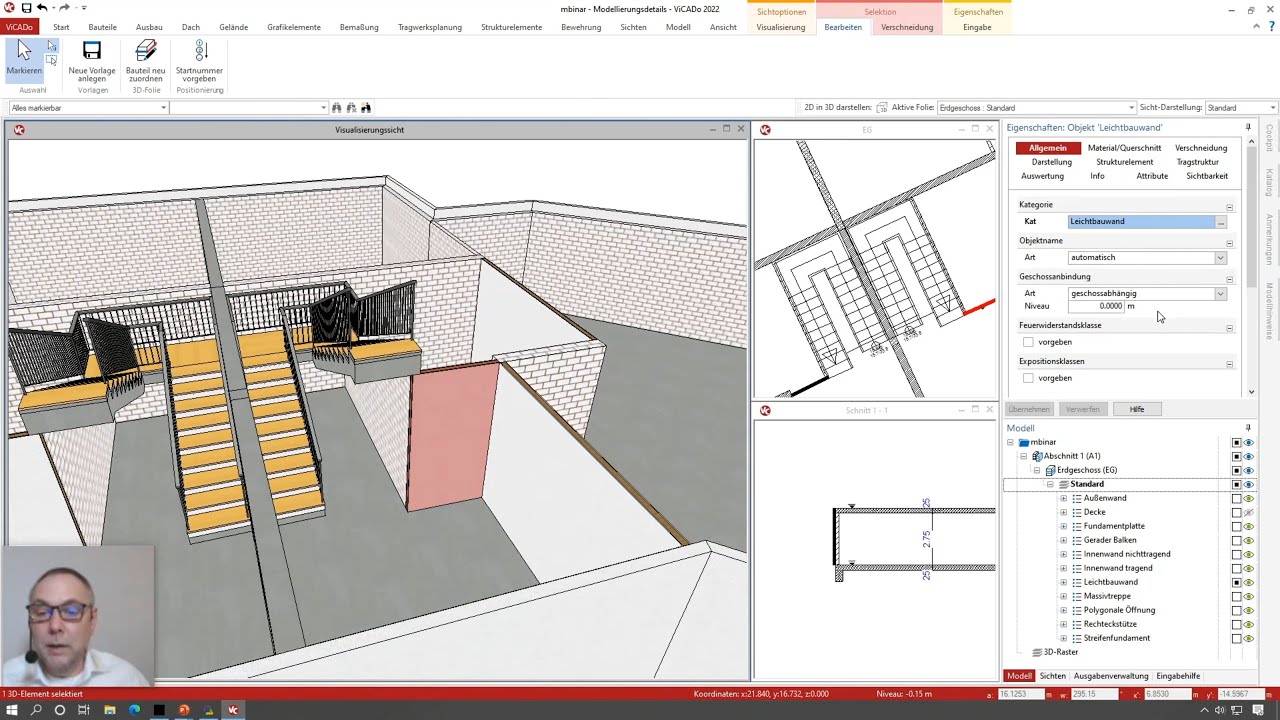The width and height of the screenshot is (1280, 720).
Task: Hide the Massivtreppe layer via eye icon
Action: click(x=1248, y=596)
